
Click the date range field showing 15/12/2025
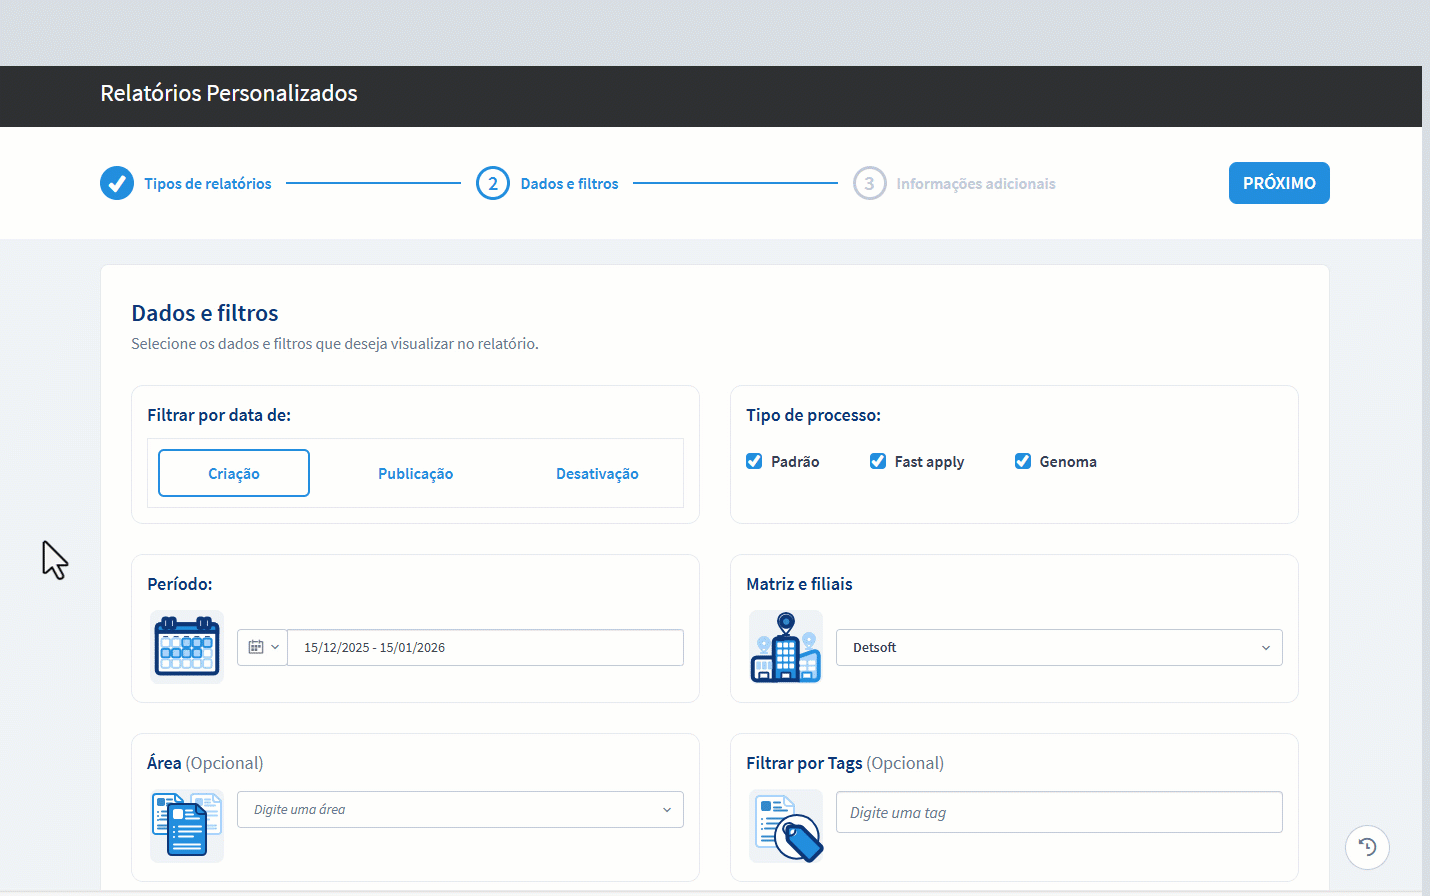tap(485, 647)
